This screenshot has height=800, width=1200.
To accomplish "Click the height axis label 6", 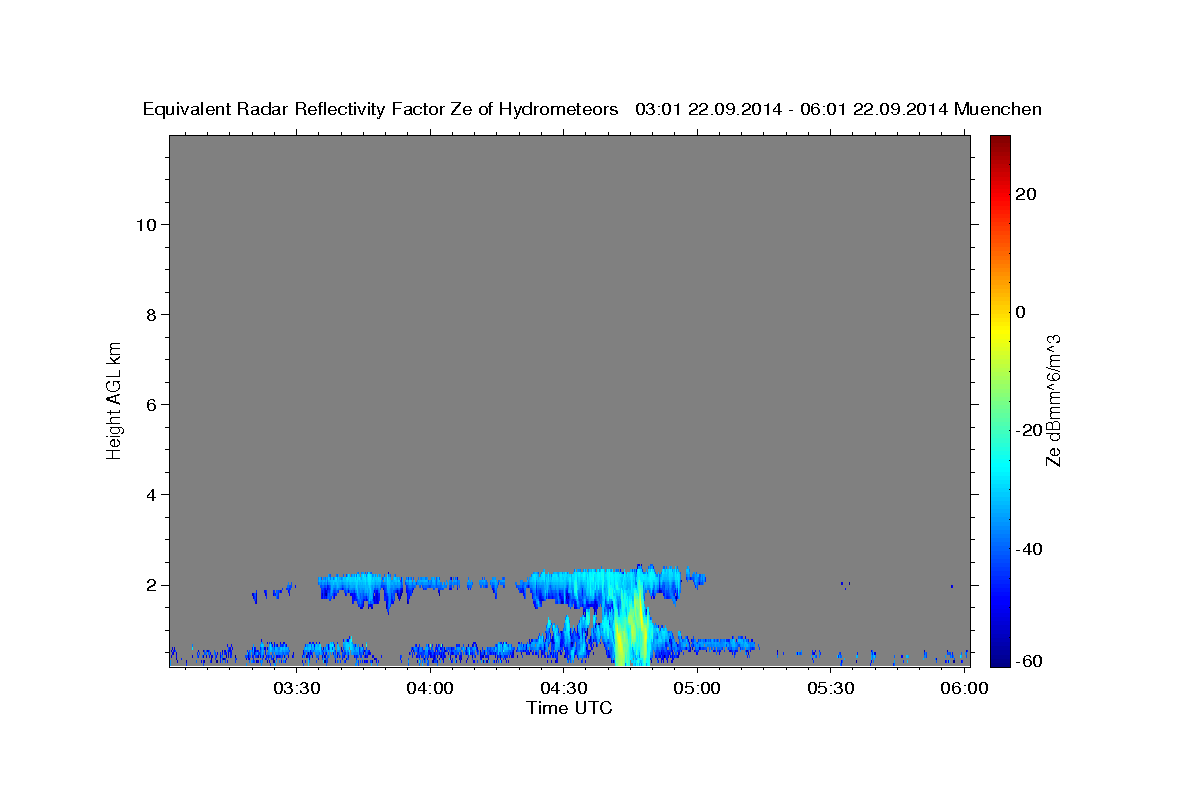I will click(x=149, y=405).
